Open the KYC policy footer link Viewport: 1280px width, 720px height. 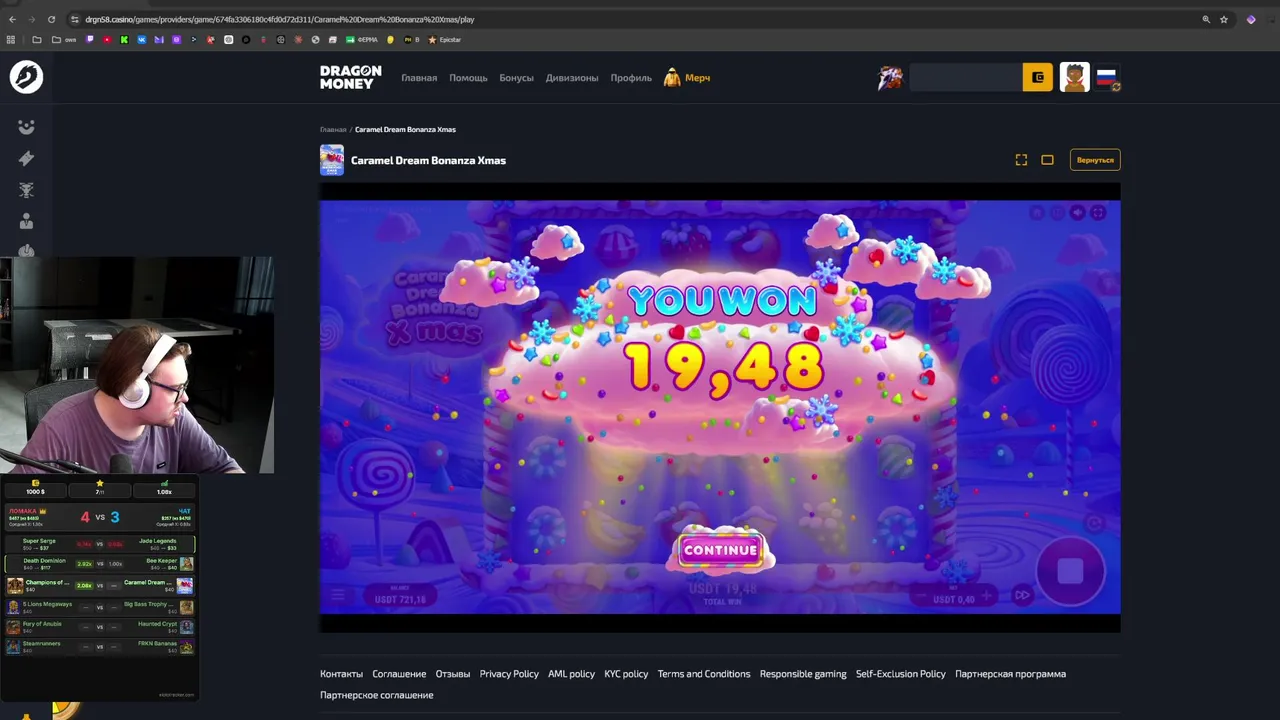click(x=626, y=674)
